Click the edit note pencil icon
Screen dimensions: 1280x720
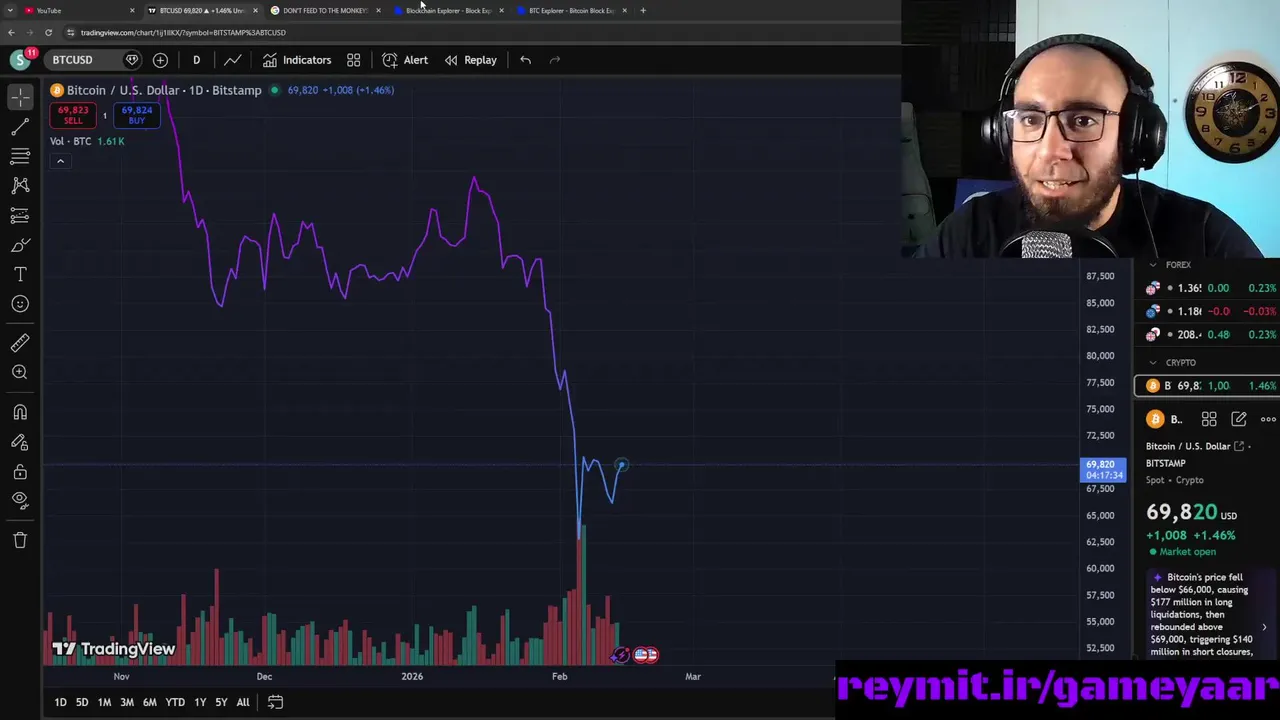pos(1239,419)
